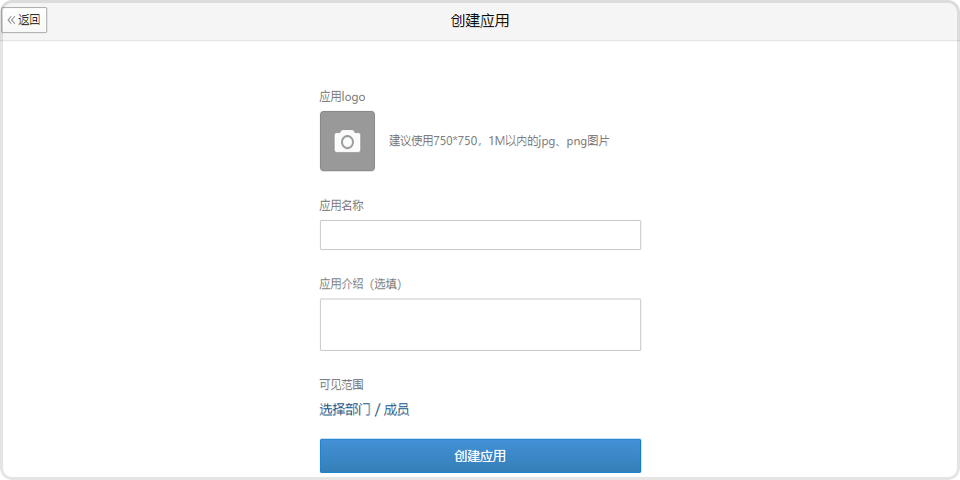Click the slash separator in 选择部门 / 成员
This screenshot has height=480, width=960.
(x=377, y=409)
